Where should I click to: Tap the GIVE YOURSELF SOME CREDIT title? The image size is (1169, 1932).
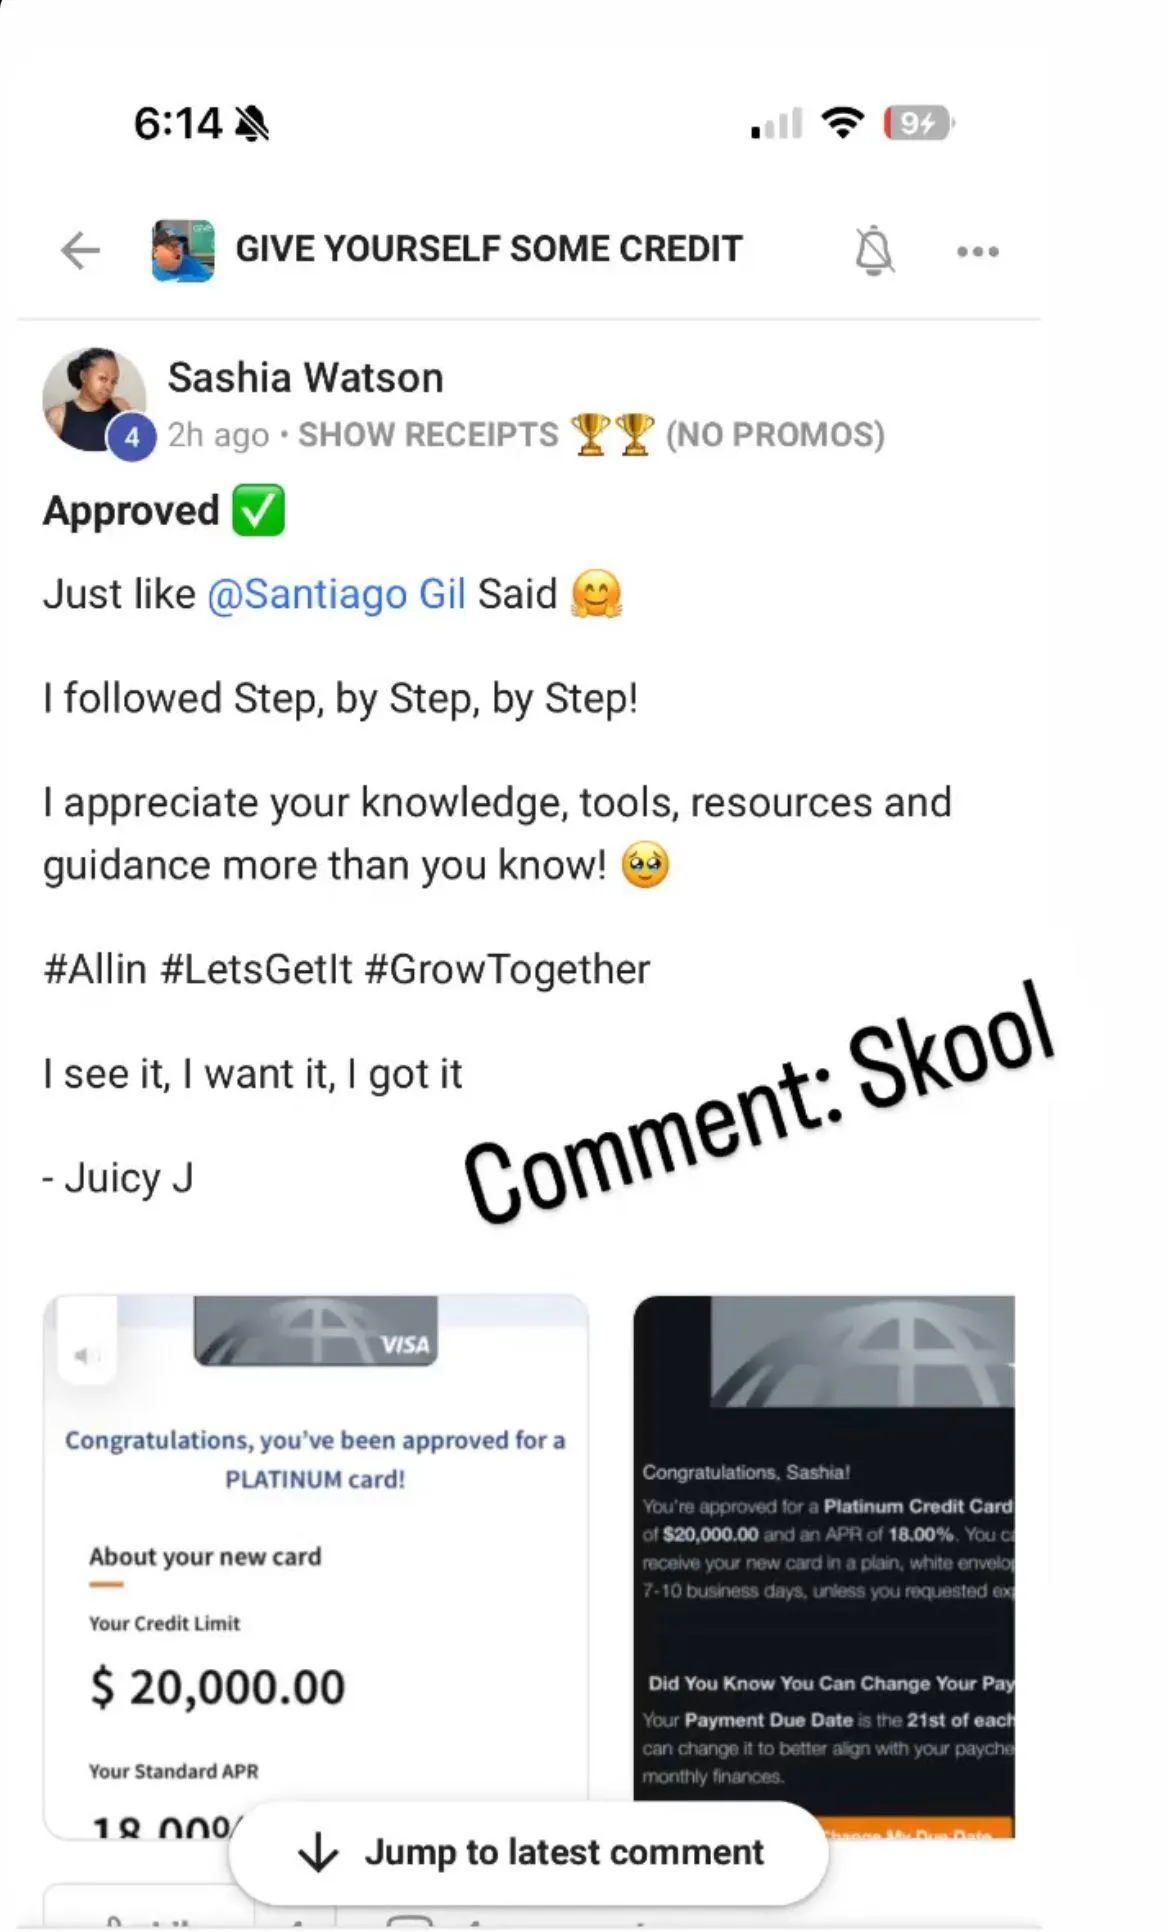click(489, 248)
